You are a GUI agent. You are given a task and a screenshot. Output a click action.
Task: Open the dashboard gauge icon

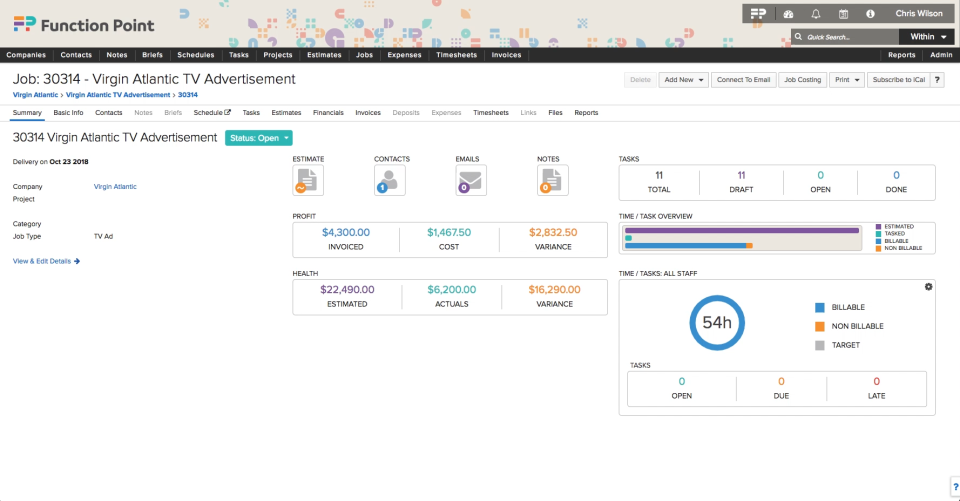789,13
